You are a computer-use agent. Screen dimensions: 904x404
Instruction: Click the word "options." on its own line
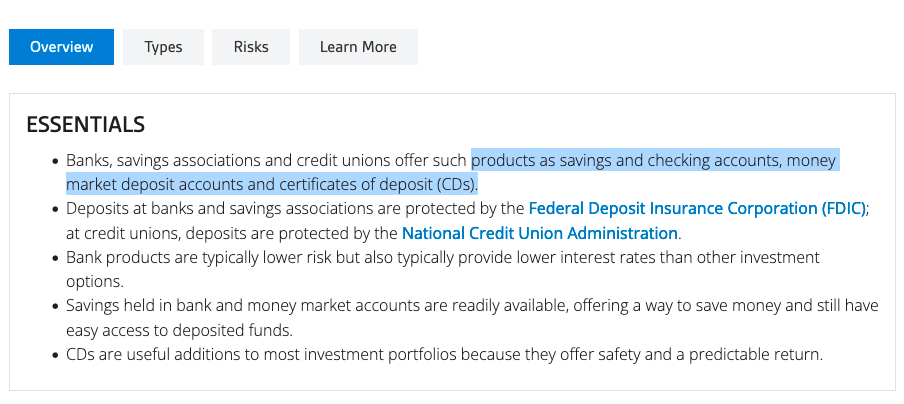pos(95,282)
